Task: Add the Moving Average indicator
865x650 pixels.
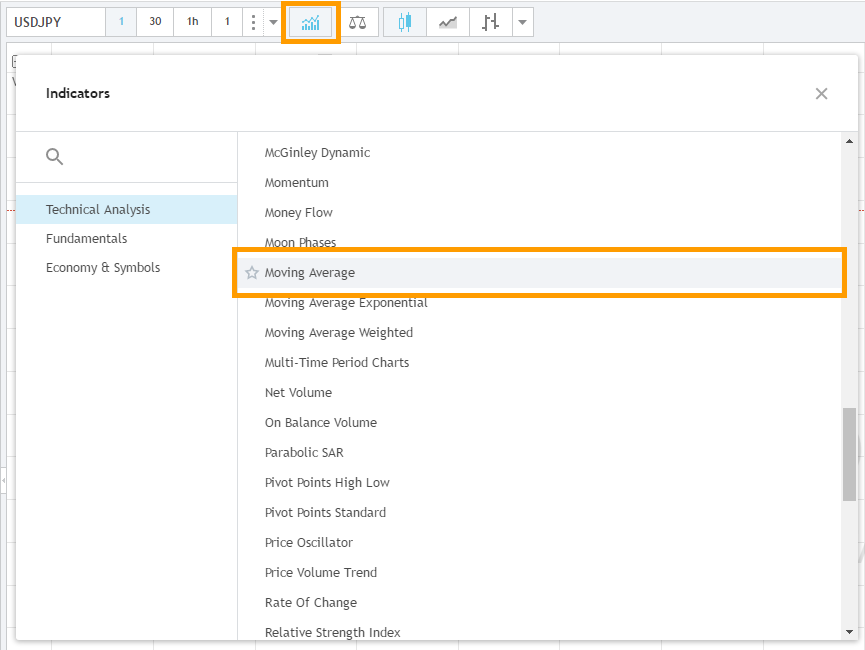Action: pyautogui.click(x=539, y=273)
